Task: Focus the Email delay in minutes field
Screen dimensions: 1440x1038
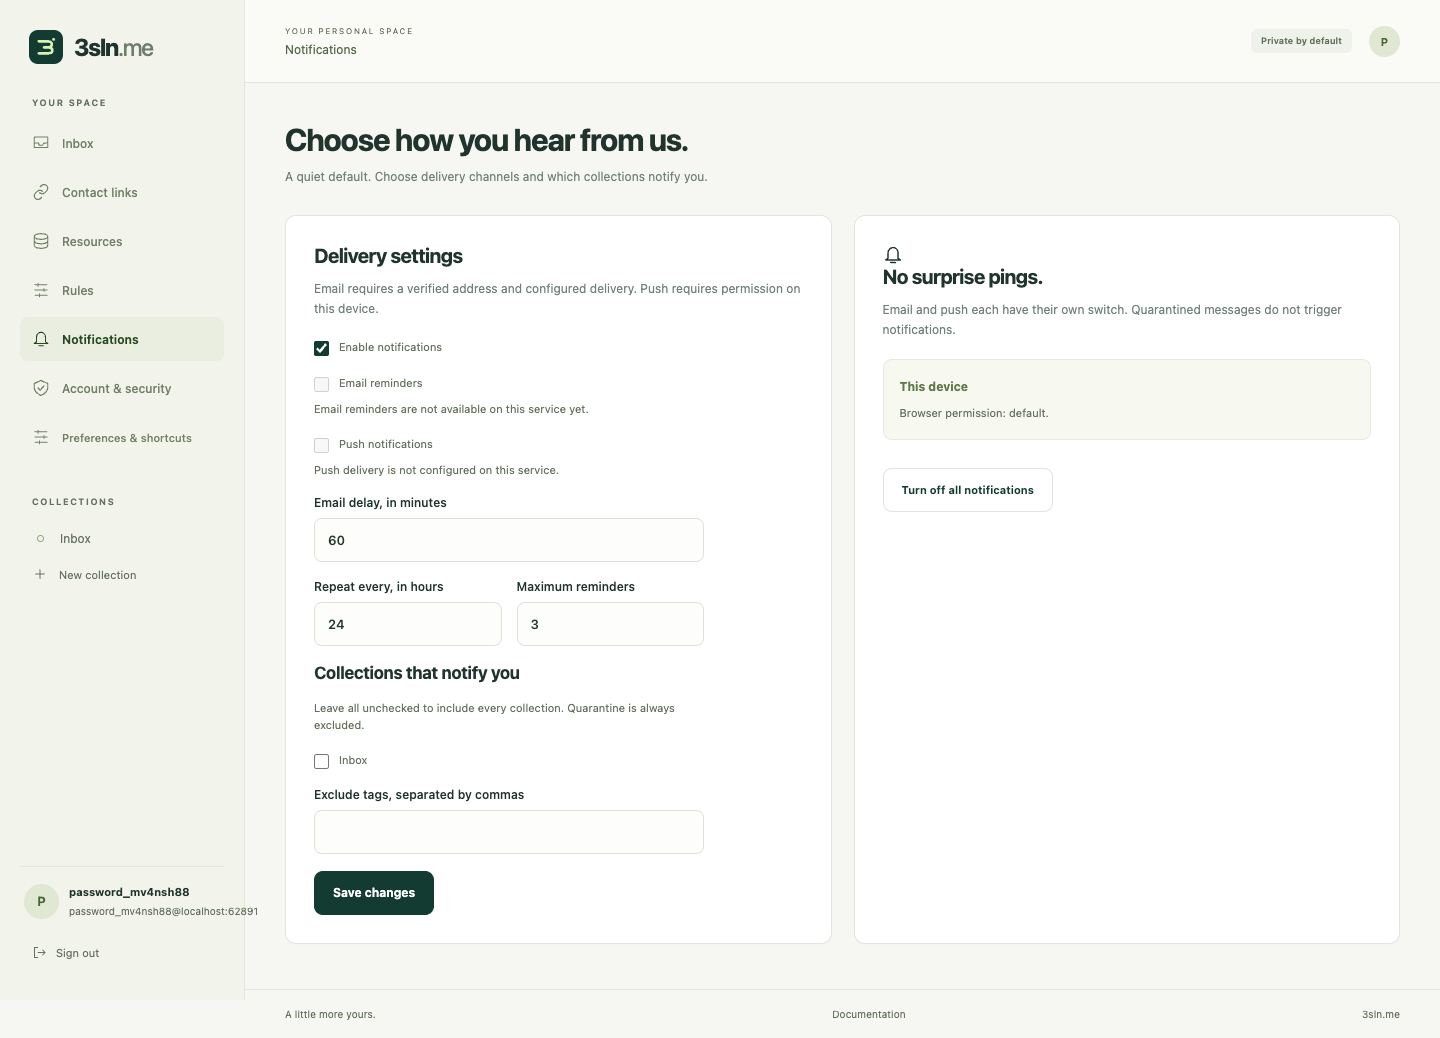Action: 509,540
